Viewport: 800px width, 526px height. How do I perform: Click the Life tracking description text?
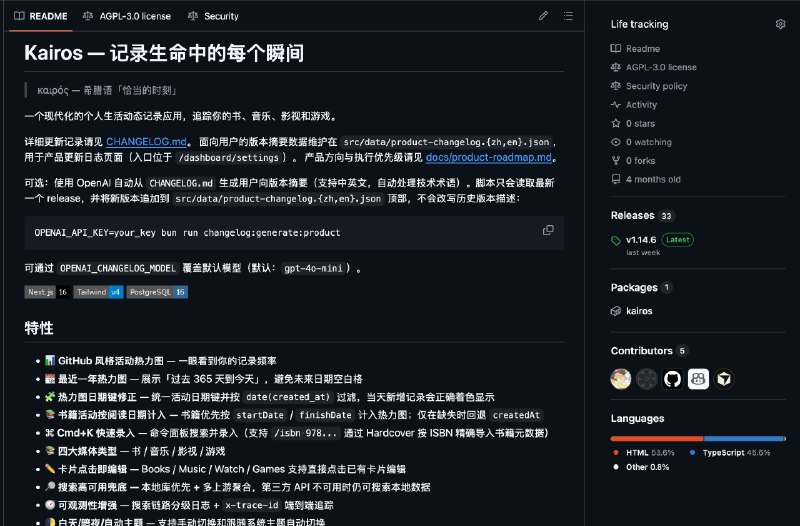pos(639,24)
